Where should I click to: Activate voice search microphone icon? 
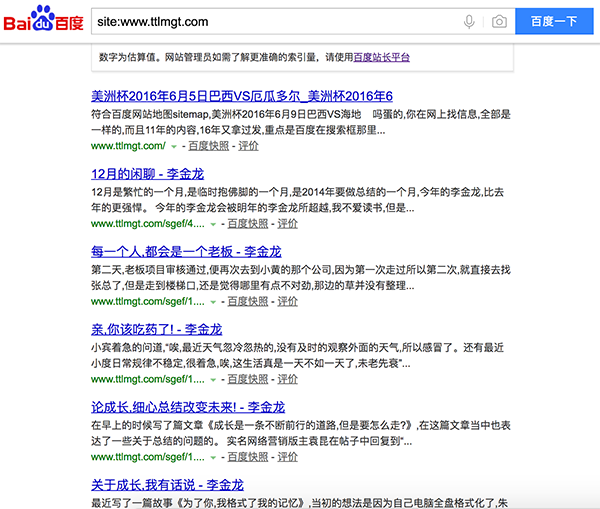coord(469,22)
